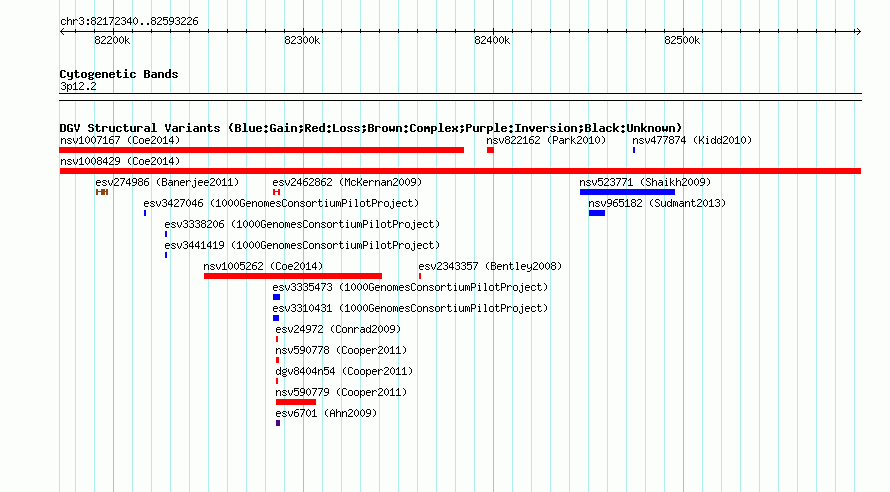Select the nsv965182 (Sudmant2013) blue bar
The width and height of the screenshot is (890, 492).
pos(597,213)
